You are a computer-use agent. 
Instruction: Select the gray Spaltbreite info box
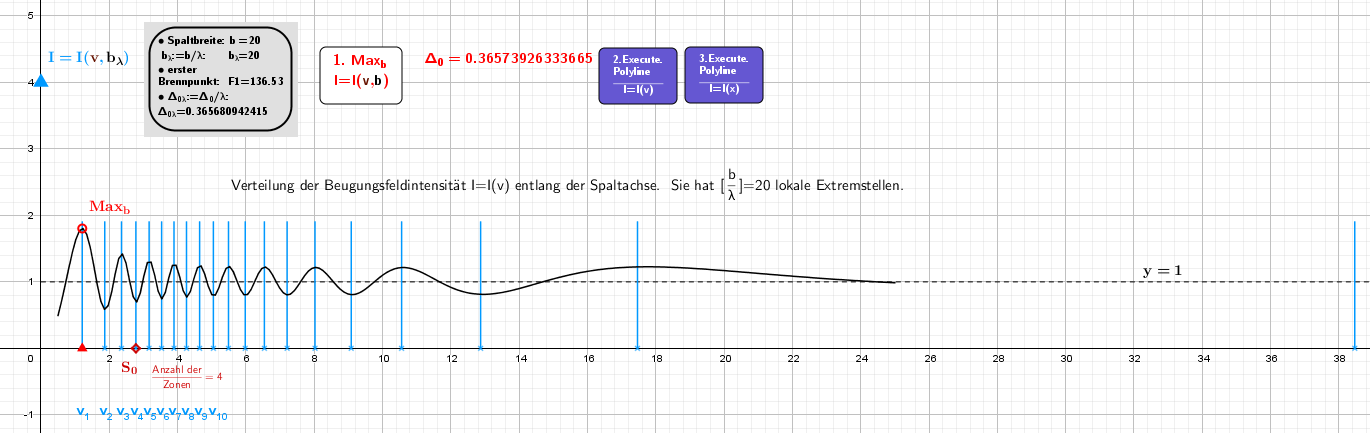click(221, 79)
